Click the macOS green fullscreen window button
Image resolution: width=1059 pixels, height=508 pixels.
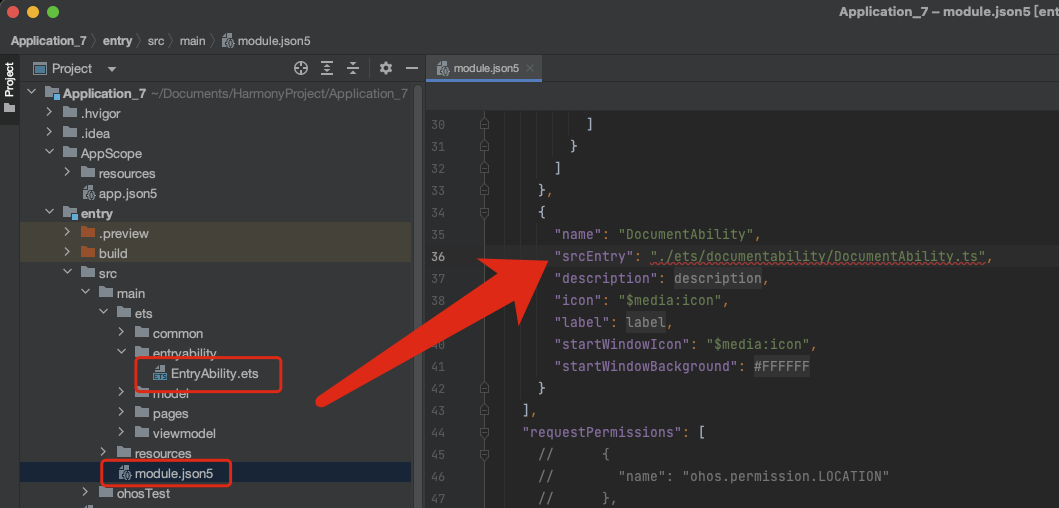click(53, 12)
